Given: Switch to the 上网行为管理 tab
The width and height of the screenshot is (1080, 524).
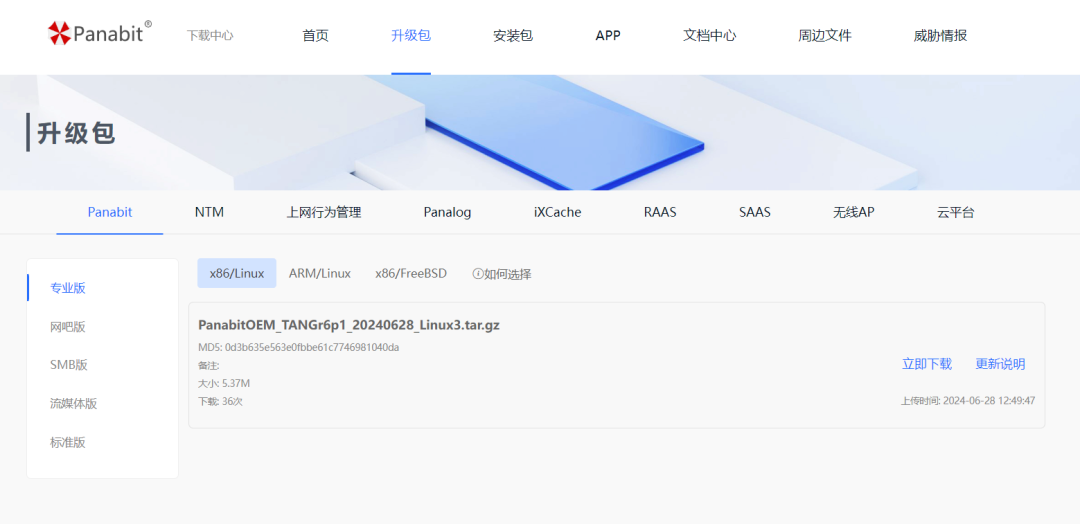Looking at the screenshot, I should click(324, 212).
